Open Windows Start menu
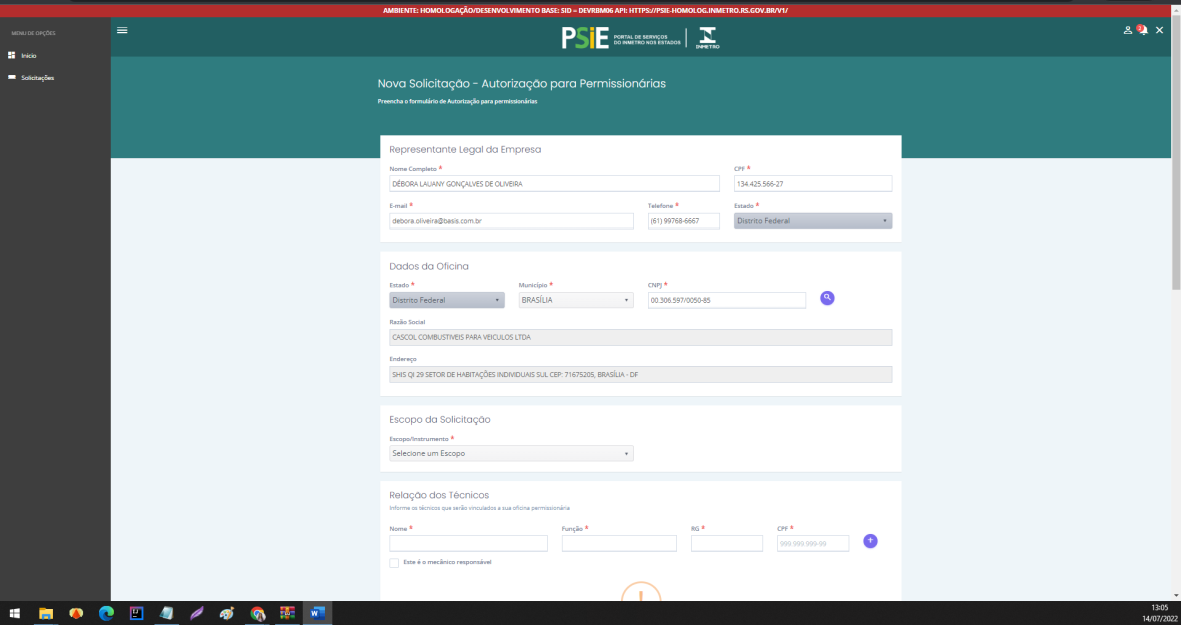 pos(14,613)
